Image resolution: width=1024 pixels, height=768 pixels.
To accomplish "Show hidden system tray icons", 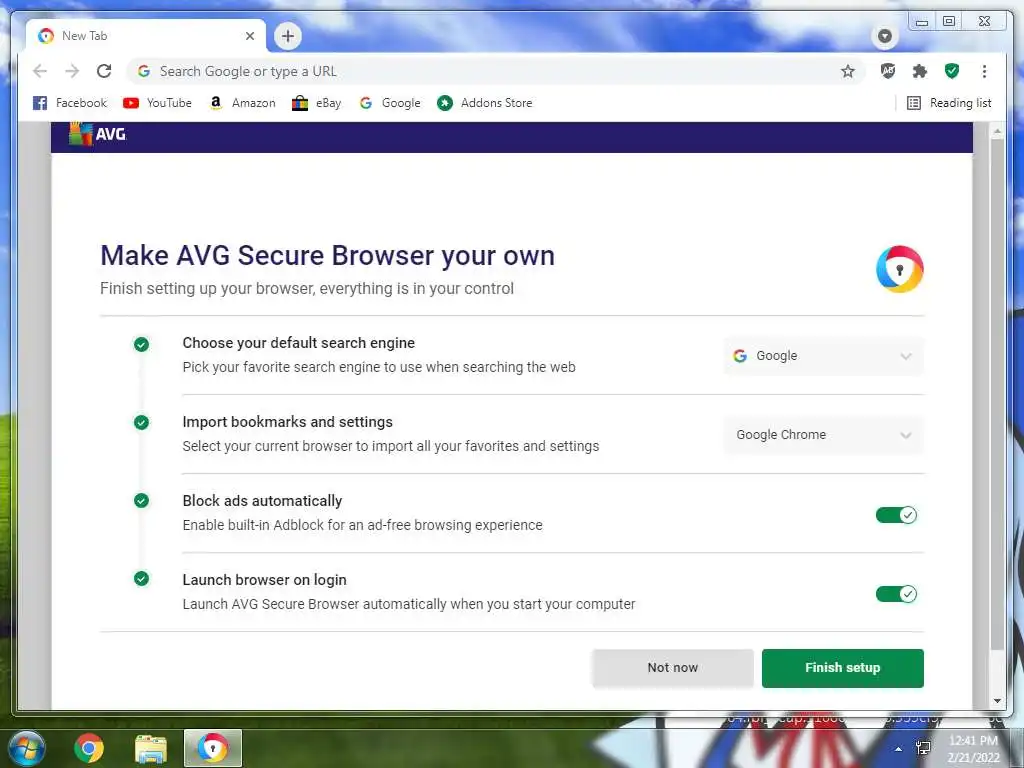I will click(x=899, y=749).
